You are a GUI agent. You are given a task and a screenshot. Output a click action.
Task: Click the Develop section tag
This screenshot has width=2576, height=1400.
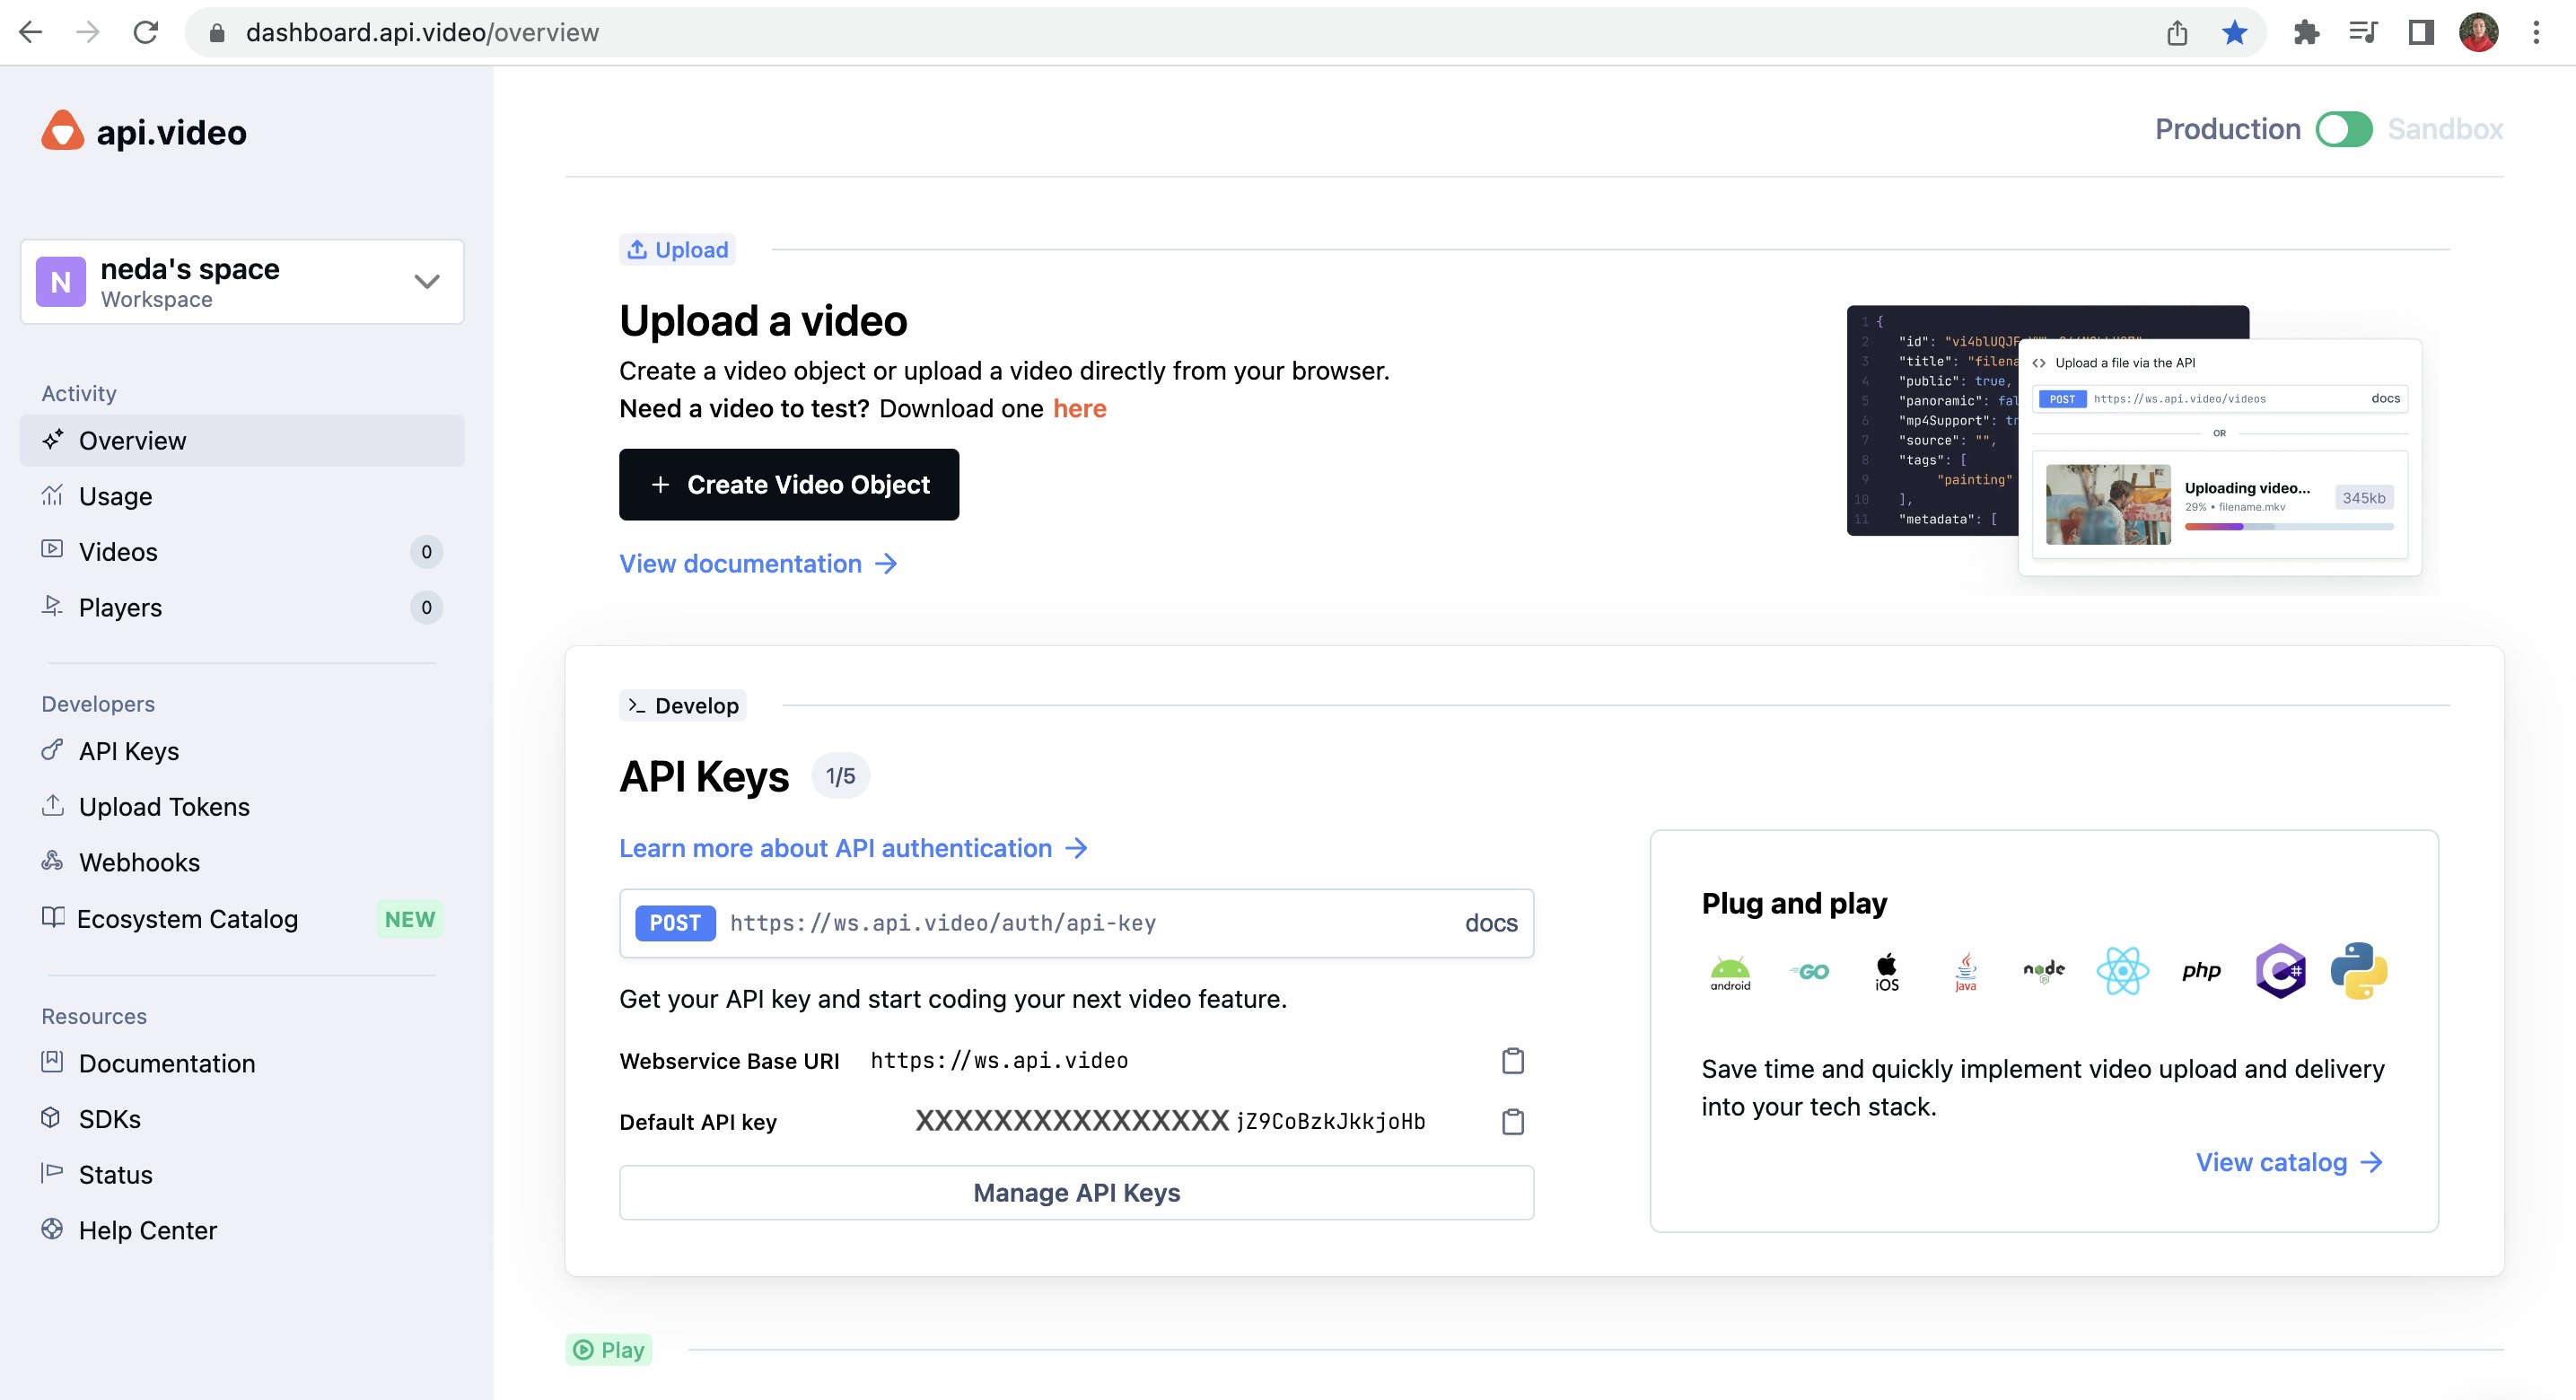pos(683,706)
